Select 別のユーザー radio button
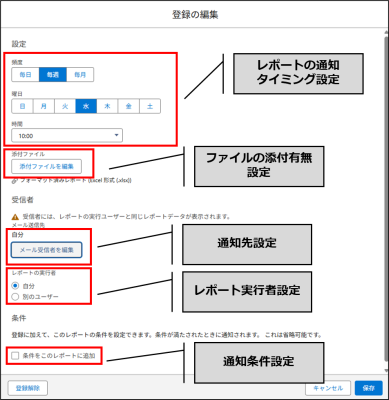 tap(15, 296)
